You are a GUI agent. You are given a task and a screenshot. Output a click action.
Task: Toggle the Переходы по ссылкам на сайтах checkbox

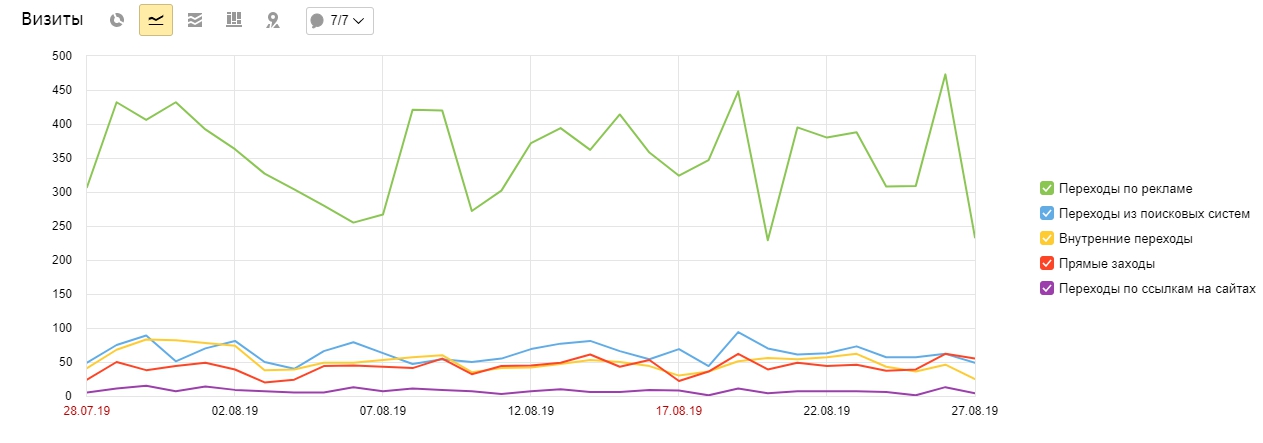point(1047,289)
